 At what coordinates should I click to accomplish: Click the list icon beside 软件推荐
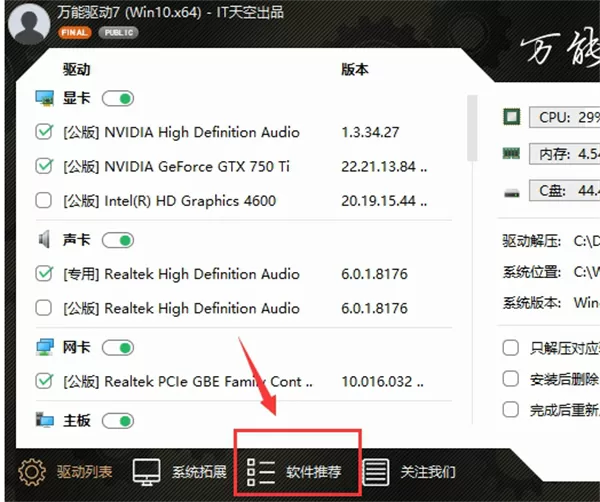261,472
